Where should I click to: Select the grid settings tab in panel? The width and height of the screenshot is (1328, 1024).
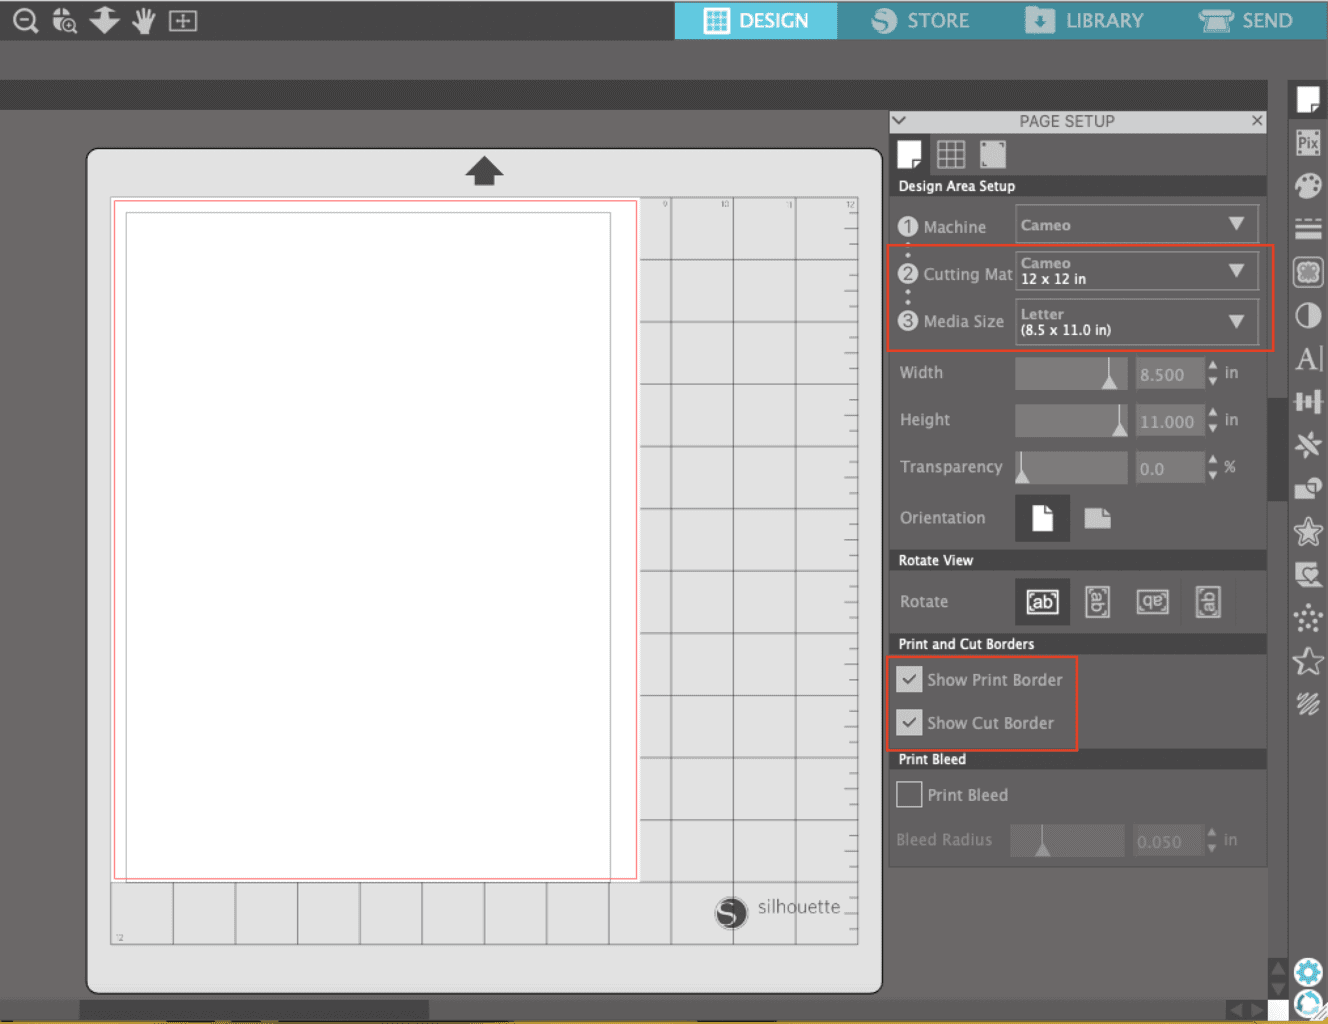[951, 154]
